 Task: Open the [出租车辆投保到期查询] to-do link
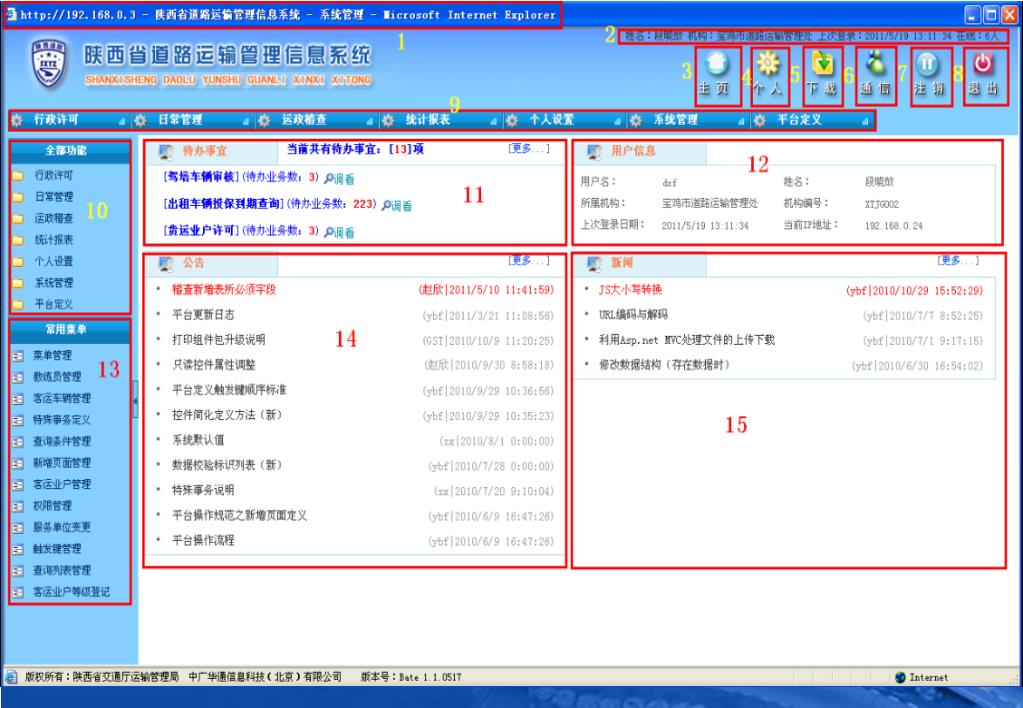click(224, 204)
